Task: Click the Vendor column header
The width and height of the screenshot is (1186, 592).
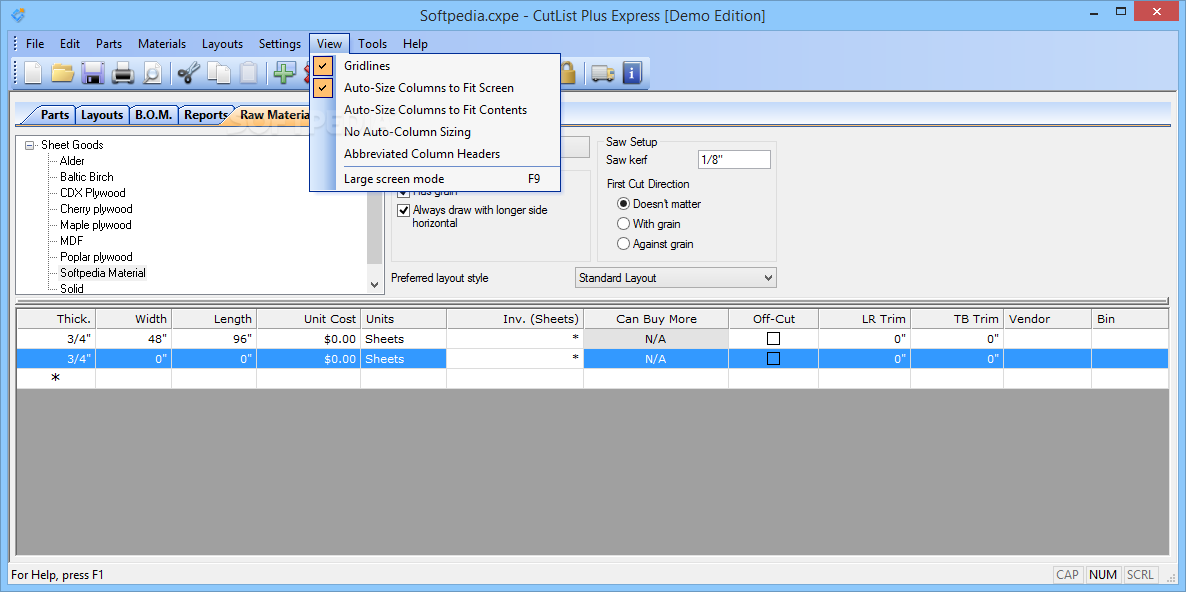Action: click(x=1047, y=319)
